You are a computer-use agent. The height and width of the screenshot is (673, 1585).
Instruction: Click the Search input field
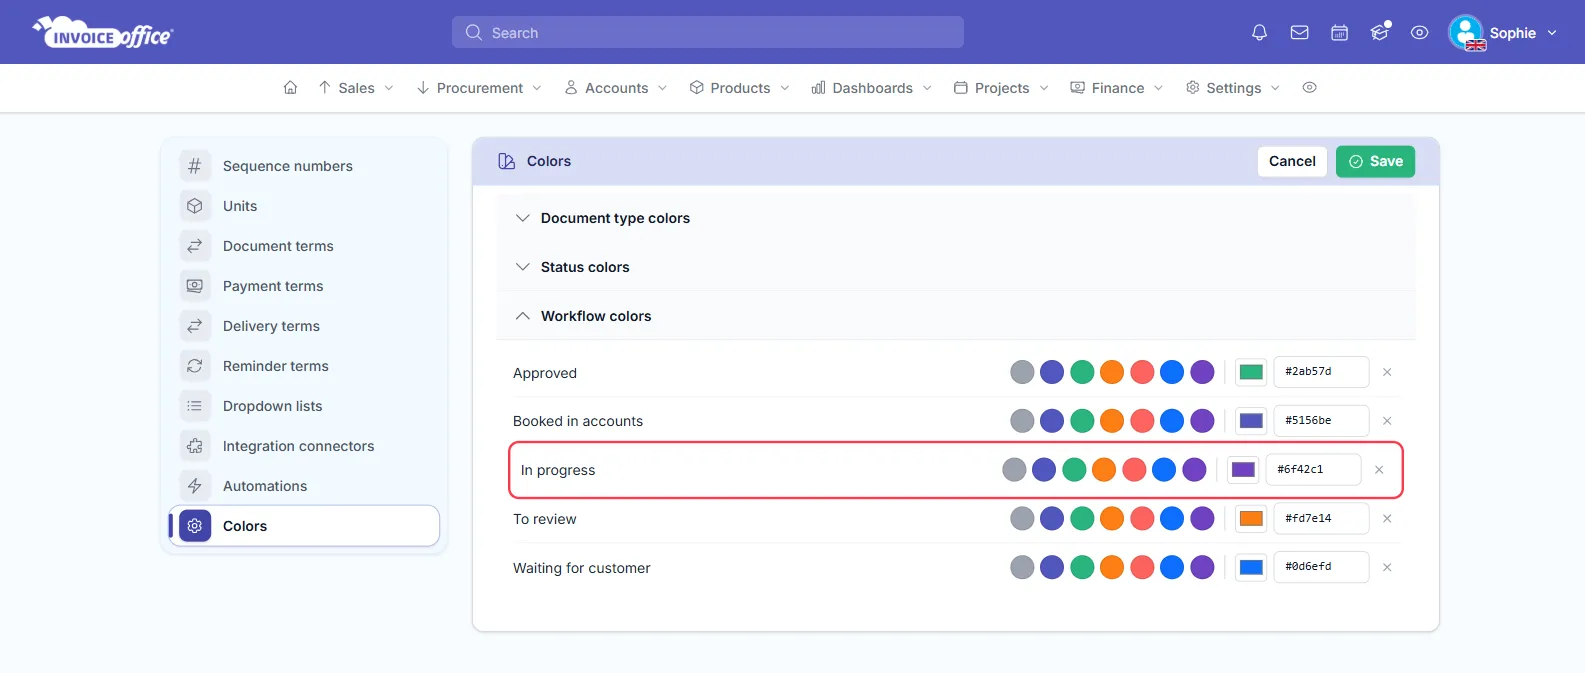(708, 32)
